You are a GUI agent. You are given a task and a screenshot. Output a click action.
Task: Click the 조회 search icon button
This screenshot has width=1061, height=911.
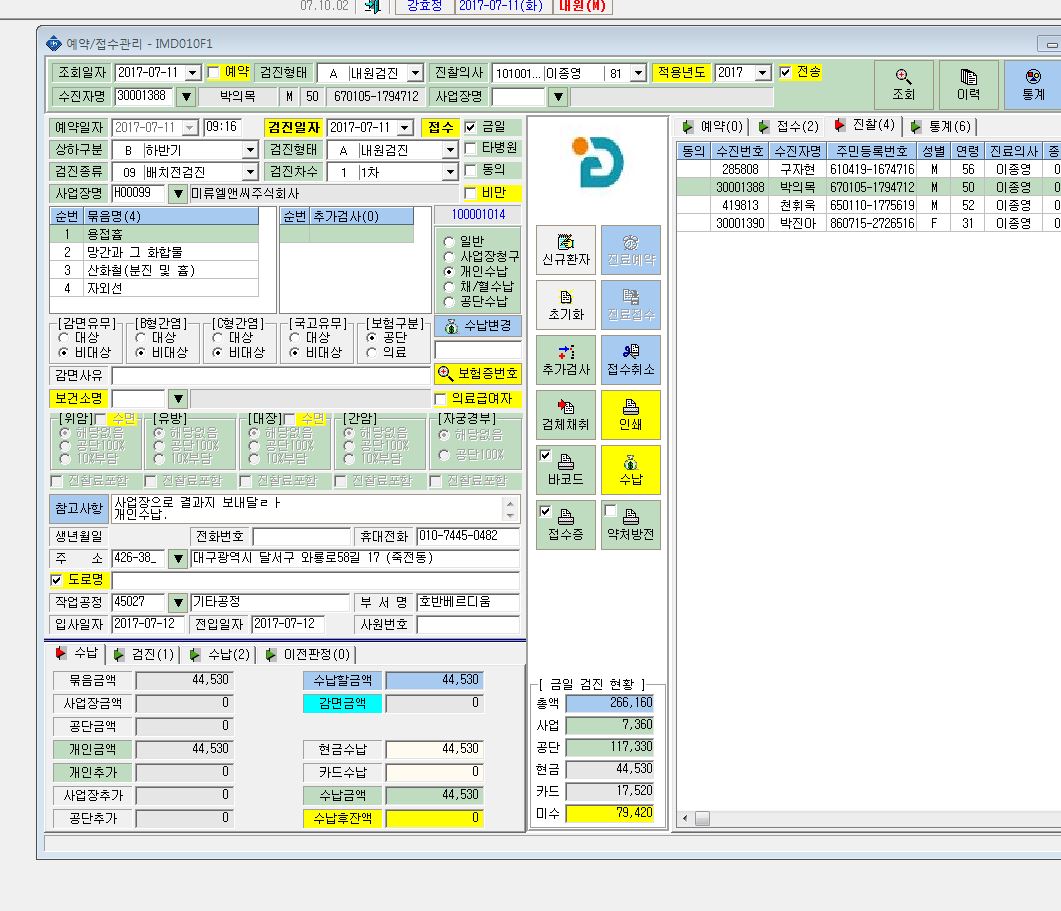(903, 85)
